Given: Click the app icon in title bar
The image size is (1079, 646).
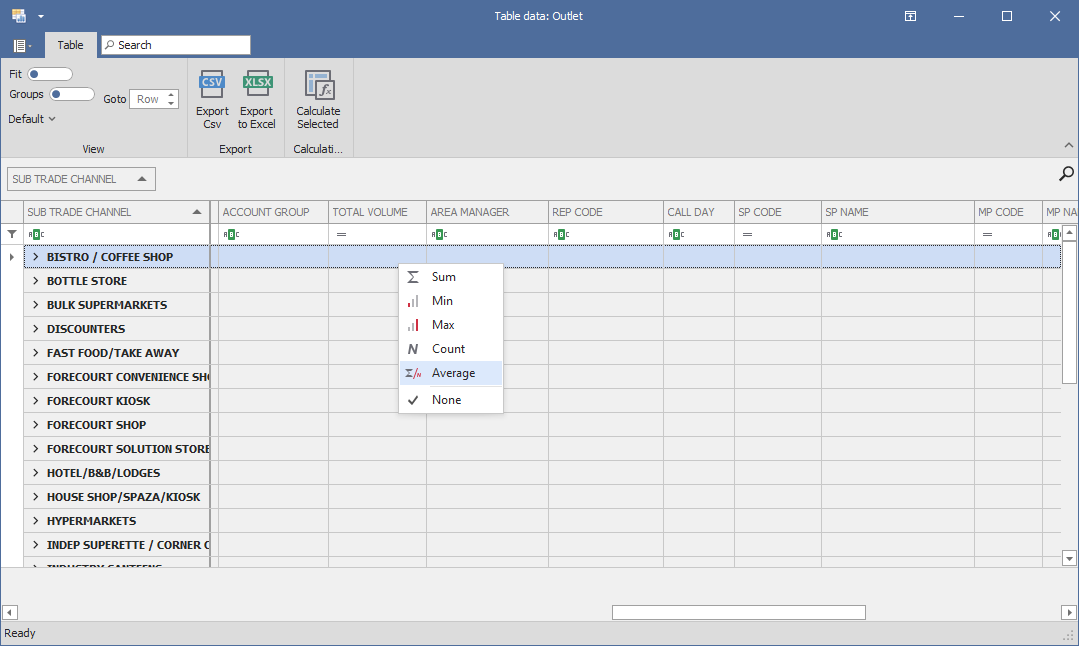Looking at the screenshot, I should tap(18, 16).
